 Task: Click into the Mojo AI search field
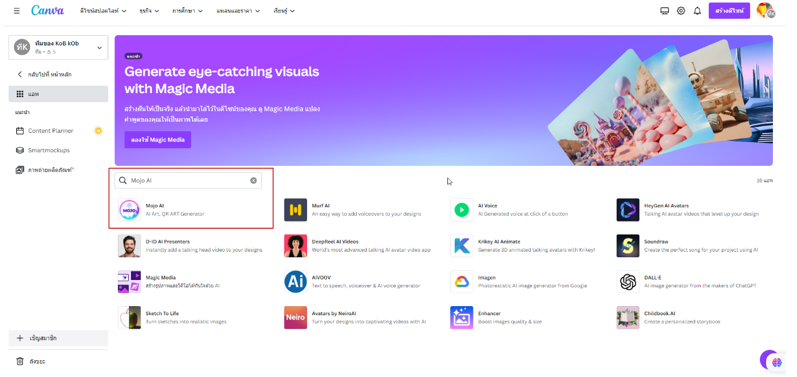(x=188, y=180)
